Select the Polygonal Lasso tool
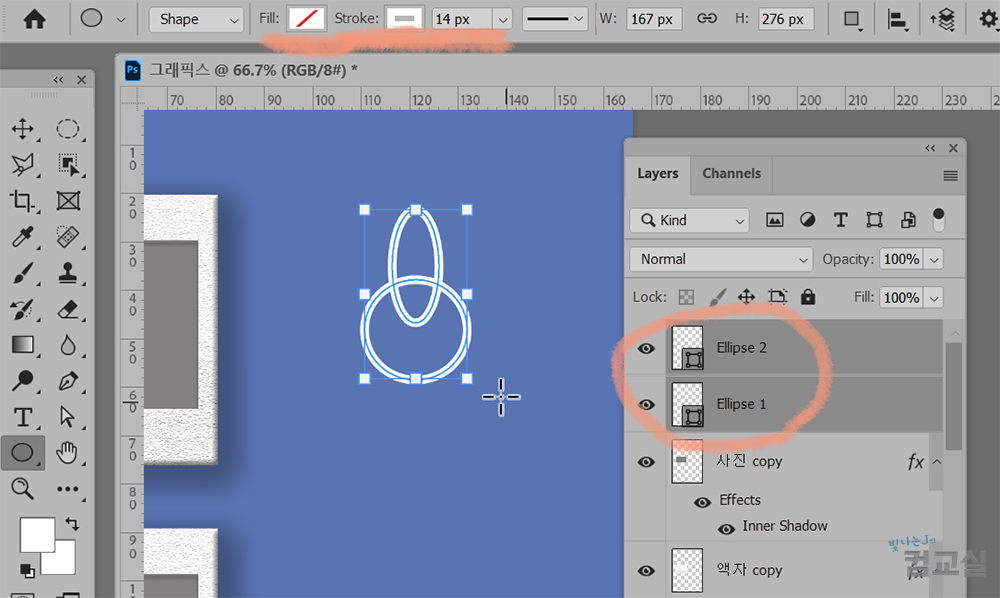This screenshot has width=1000, height=598. click(x=23, y=164)
